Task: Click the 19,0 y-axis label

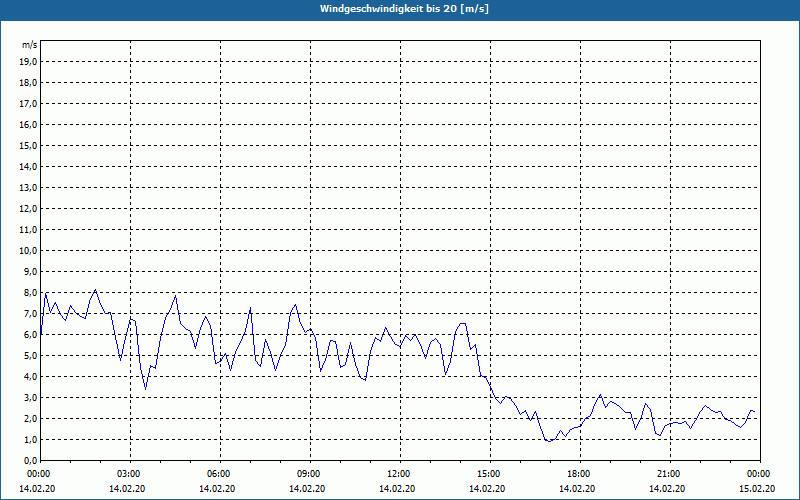Action: pyautogui.click(x=28, y=62)
